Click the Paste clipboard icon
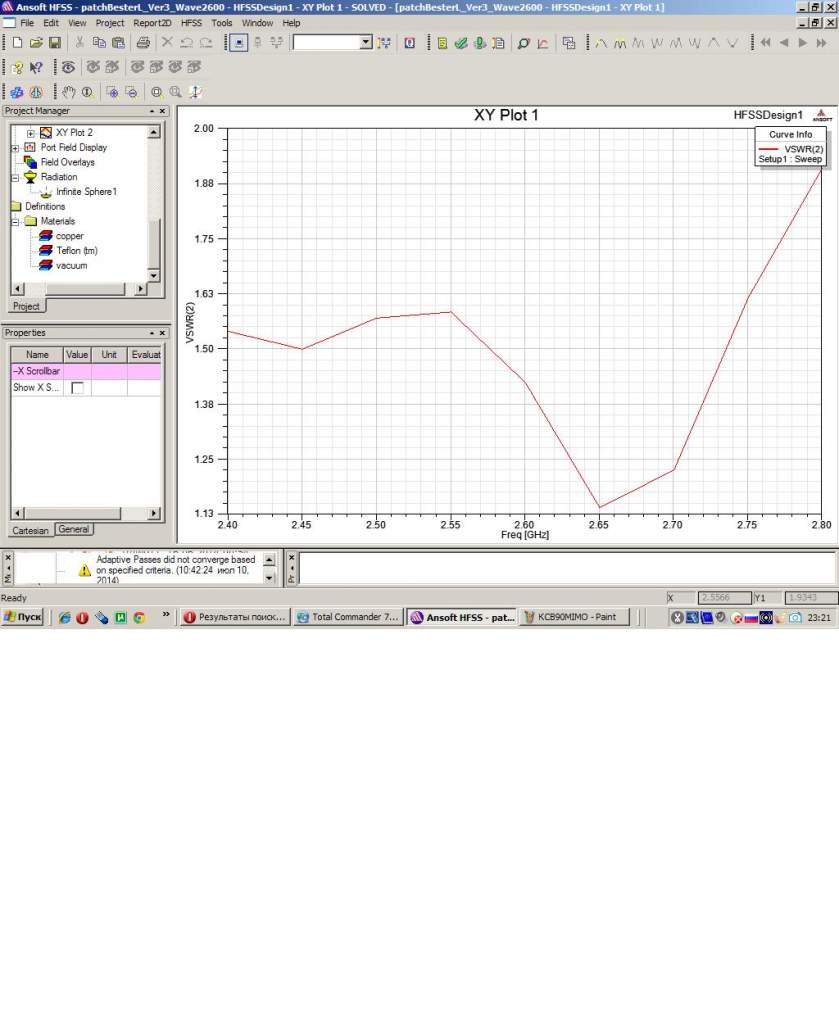The width and height of the screenshot is (839, 1024). [118, 43]
